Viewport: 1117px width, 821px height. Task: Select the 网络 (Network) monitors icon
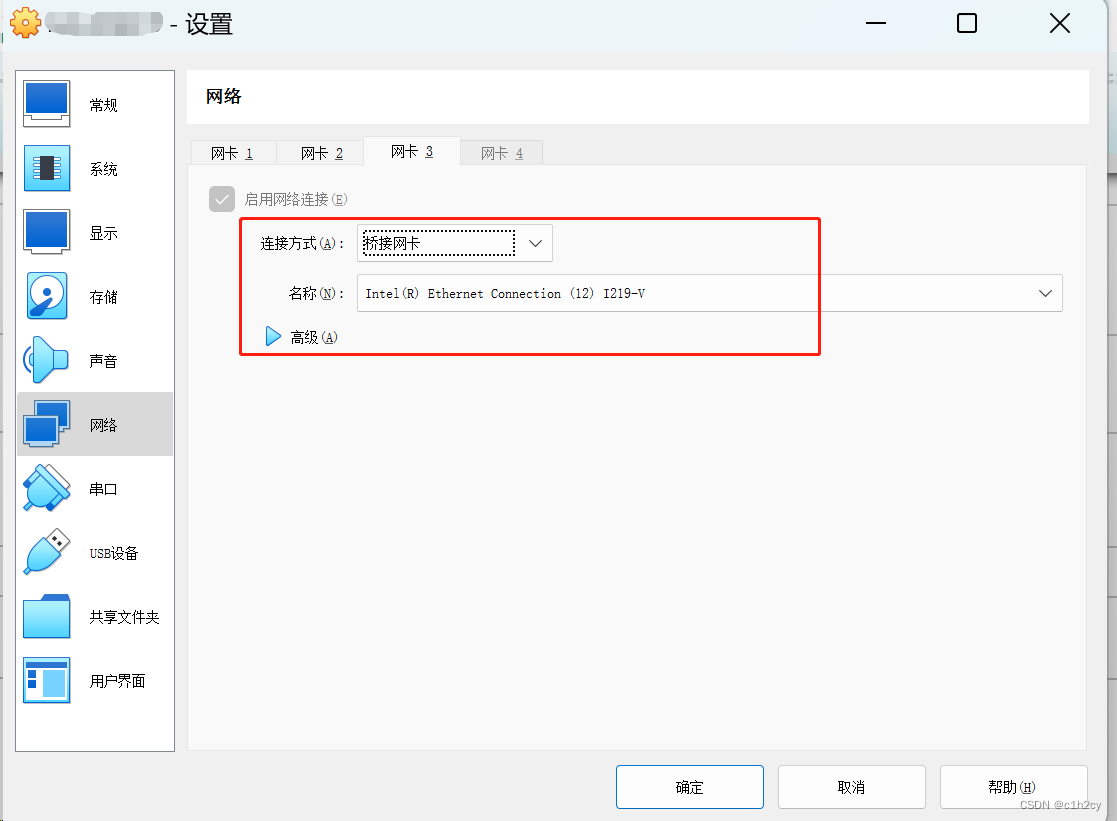(46, 424)
